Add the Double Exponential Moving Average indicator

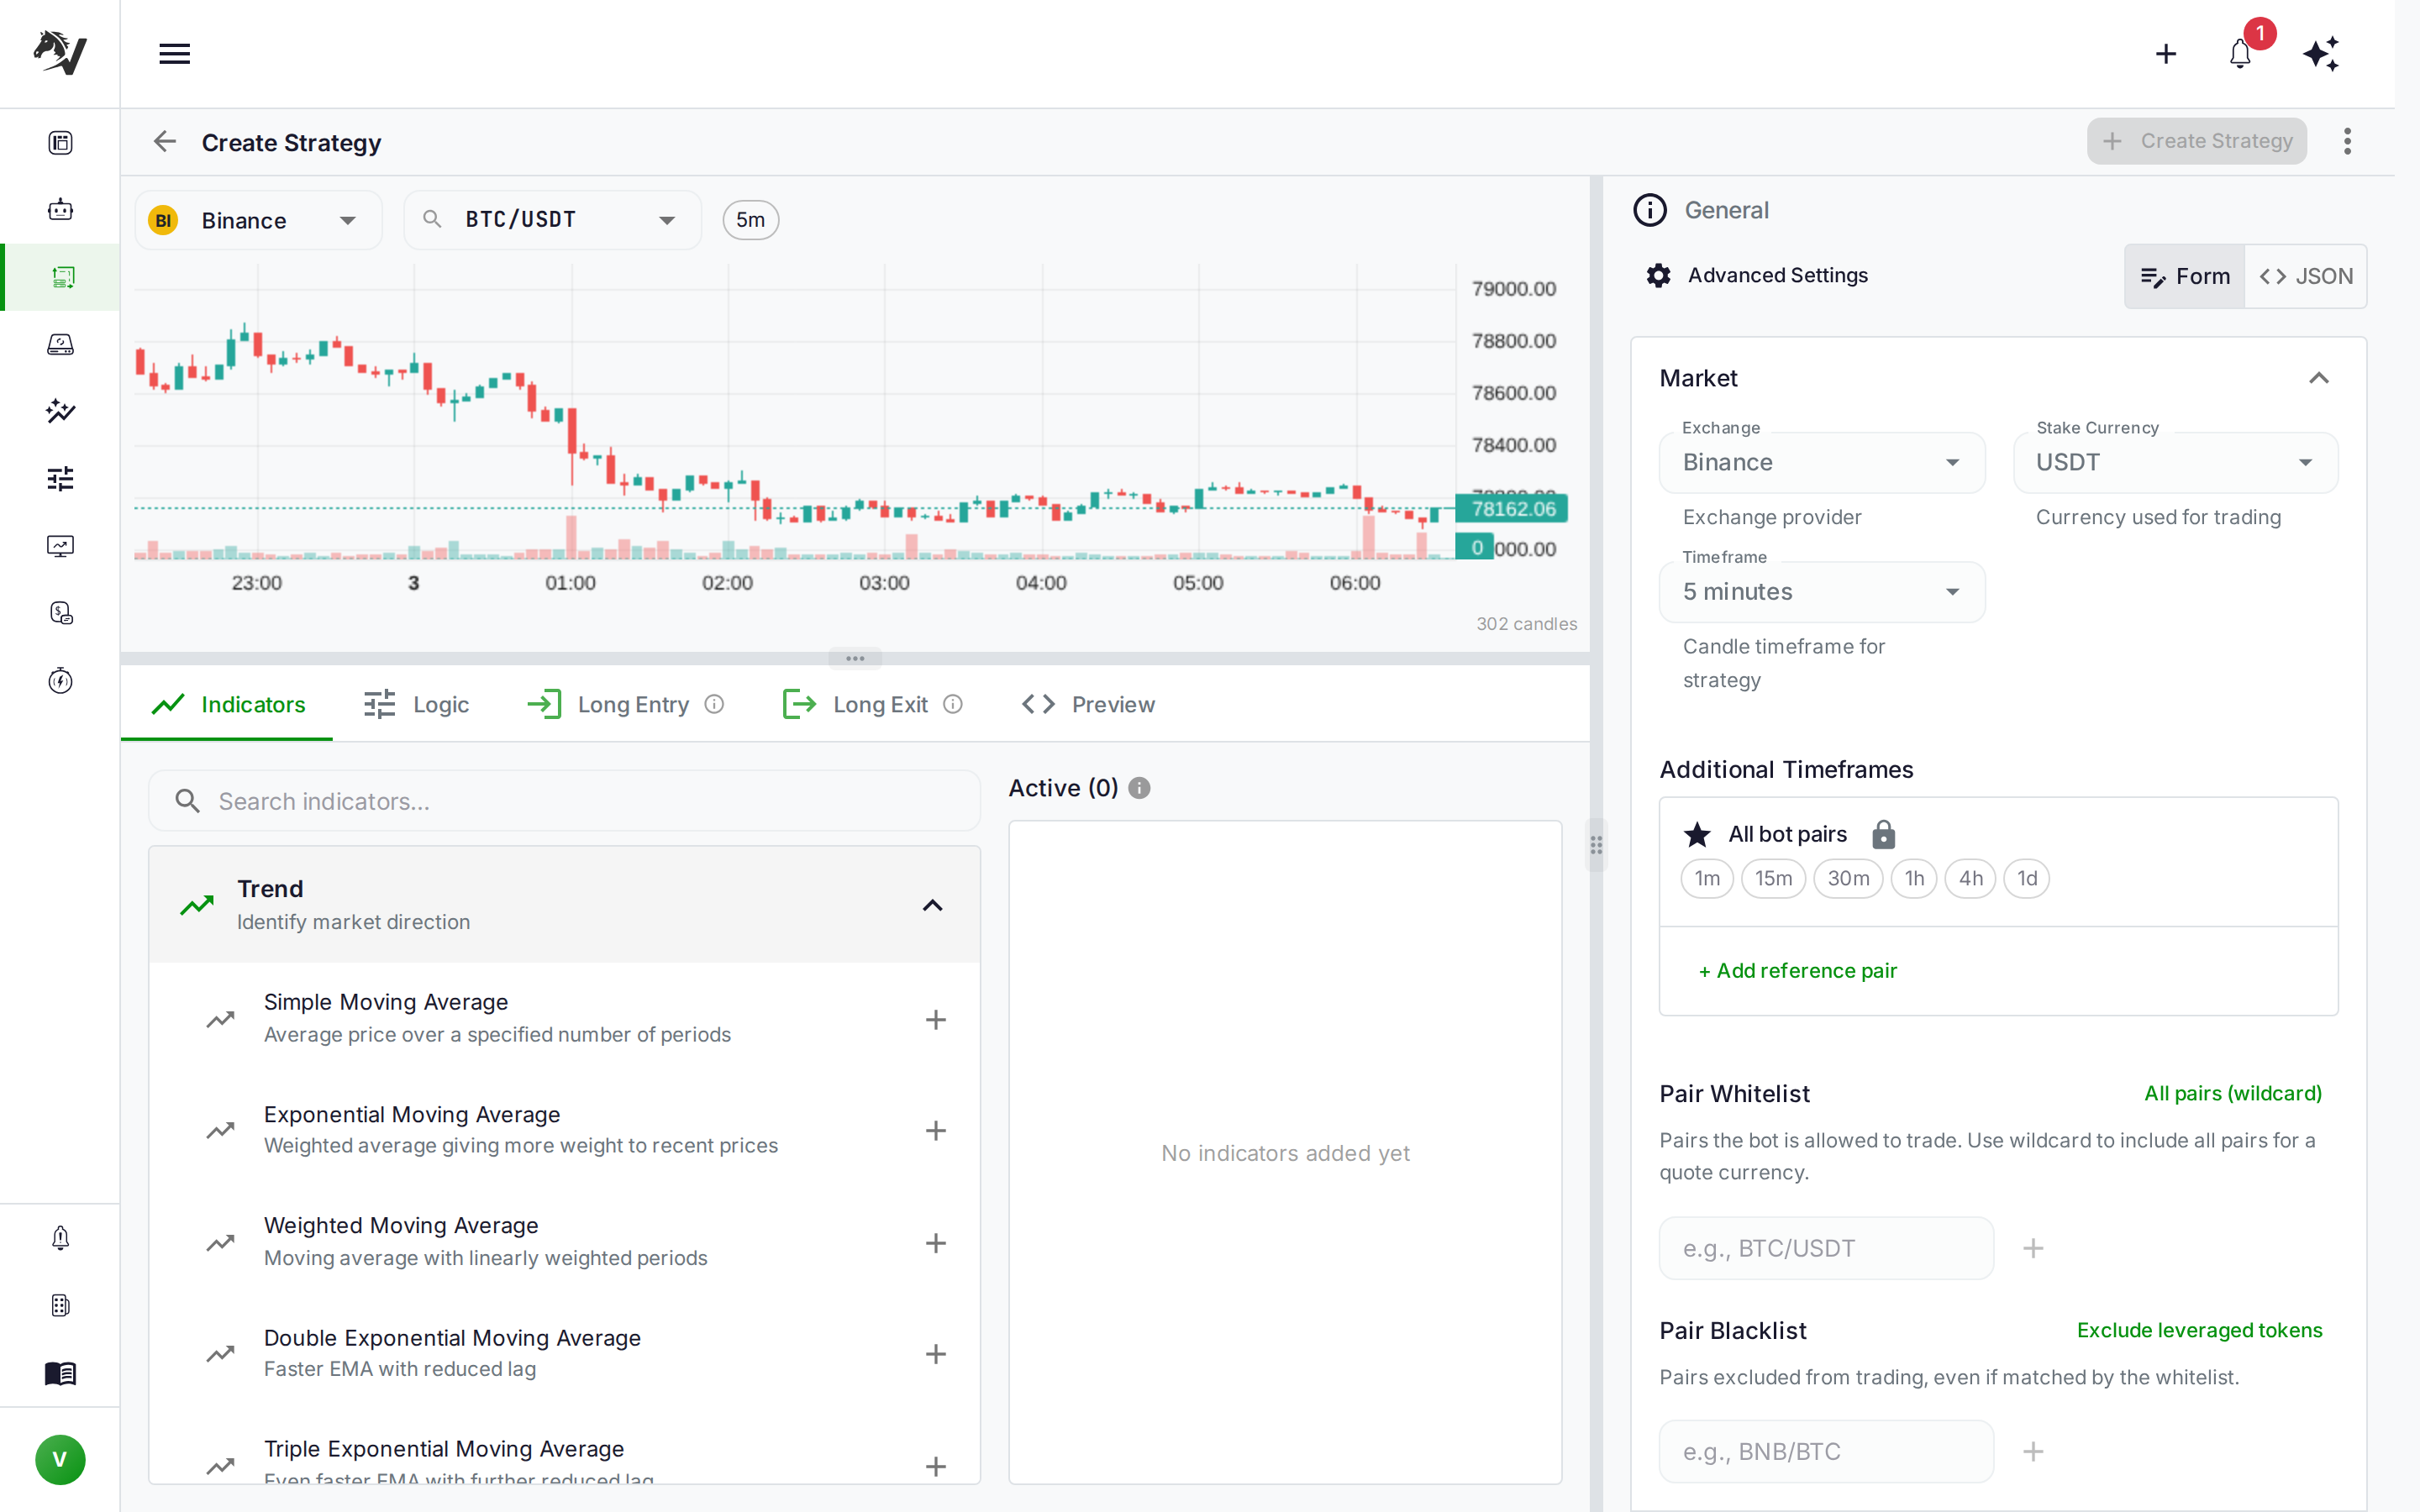[935, 1353]
